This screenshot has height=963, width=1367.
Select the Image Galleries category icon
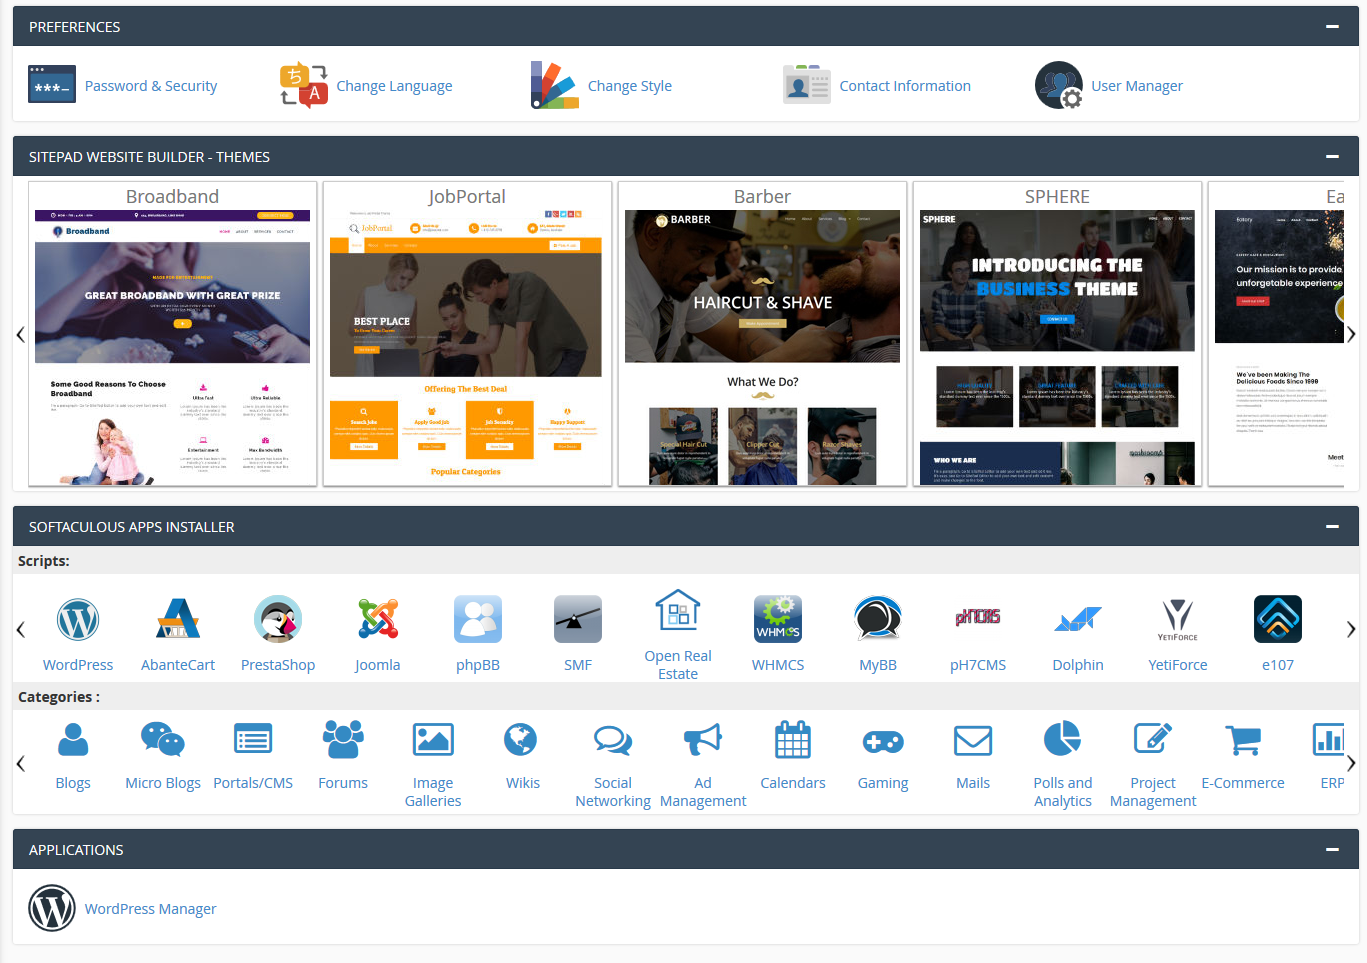(x=433, y=740)
